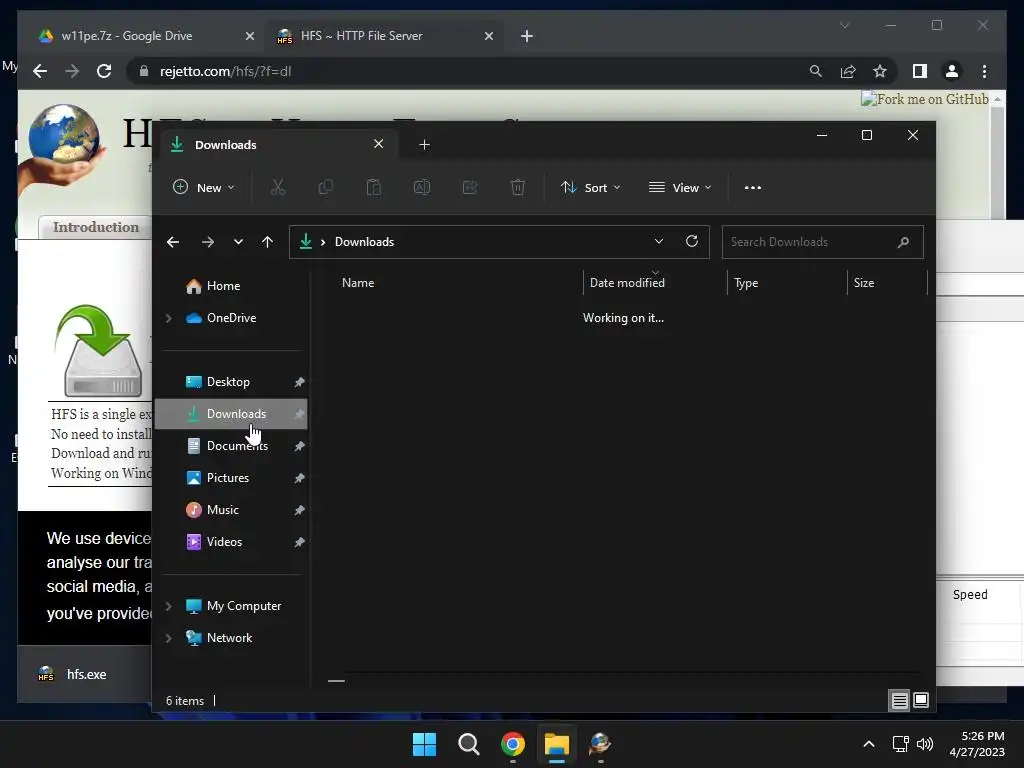This screenshot has width=1024, height=768.
Task: Open the Introduction tab on HFS page
Action: click(x=96, y=227)
